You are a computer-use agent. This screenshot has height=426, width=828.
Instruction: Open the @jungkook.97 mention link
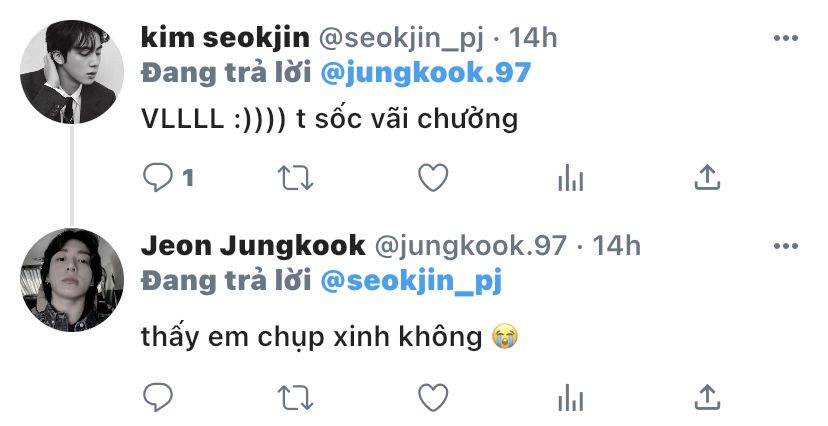coord(426,73)
